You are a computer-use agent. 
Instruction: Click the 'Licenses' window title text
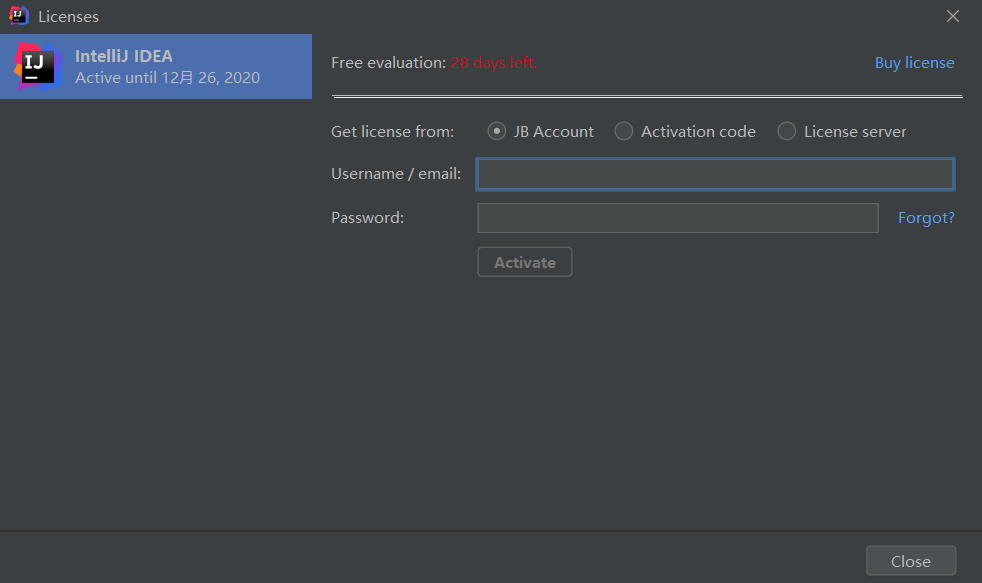pyautogui.click(x=68, y=16)
